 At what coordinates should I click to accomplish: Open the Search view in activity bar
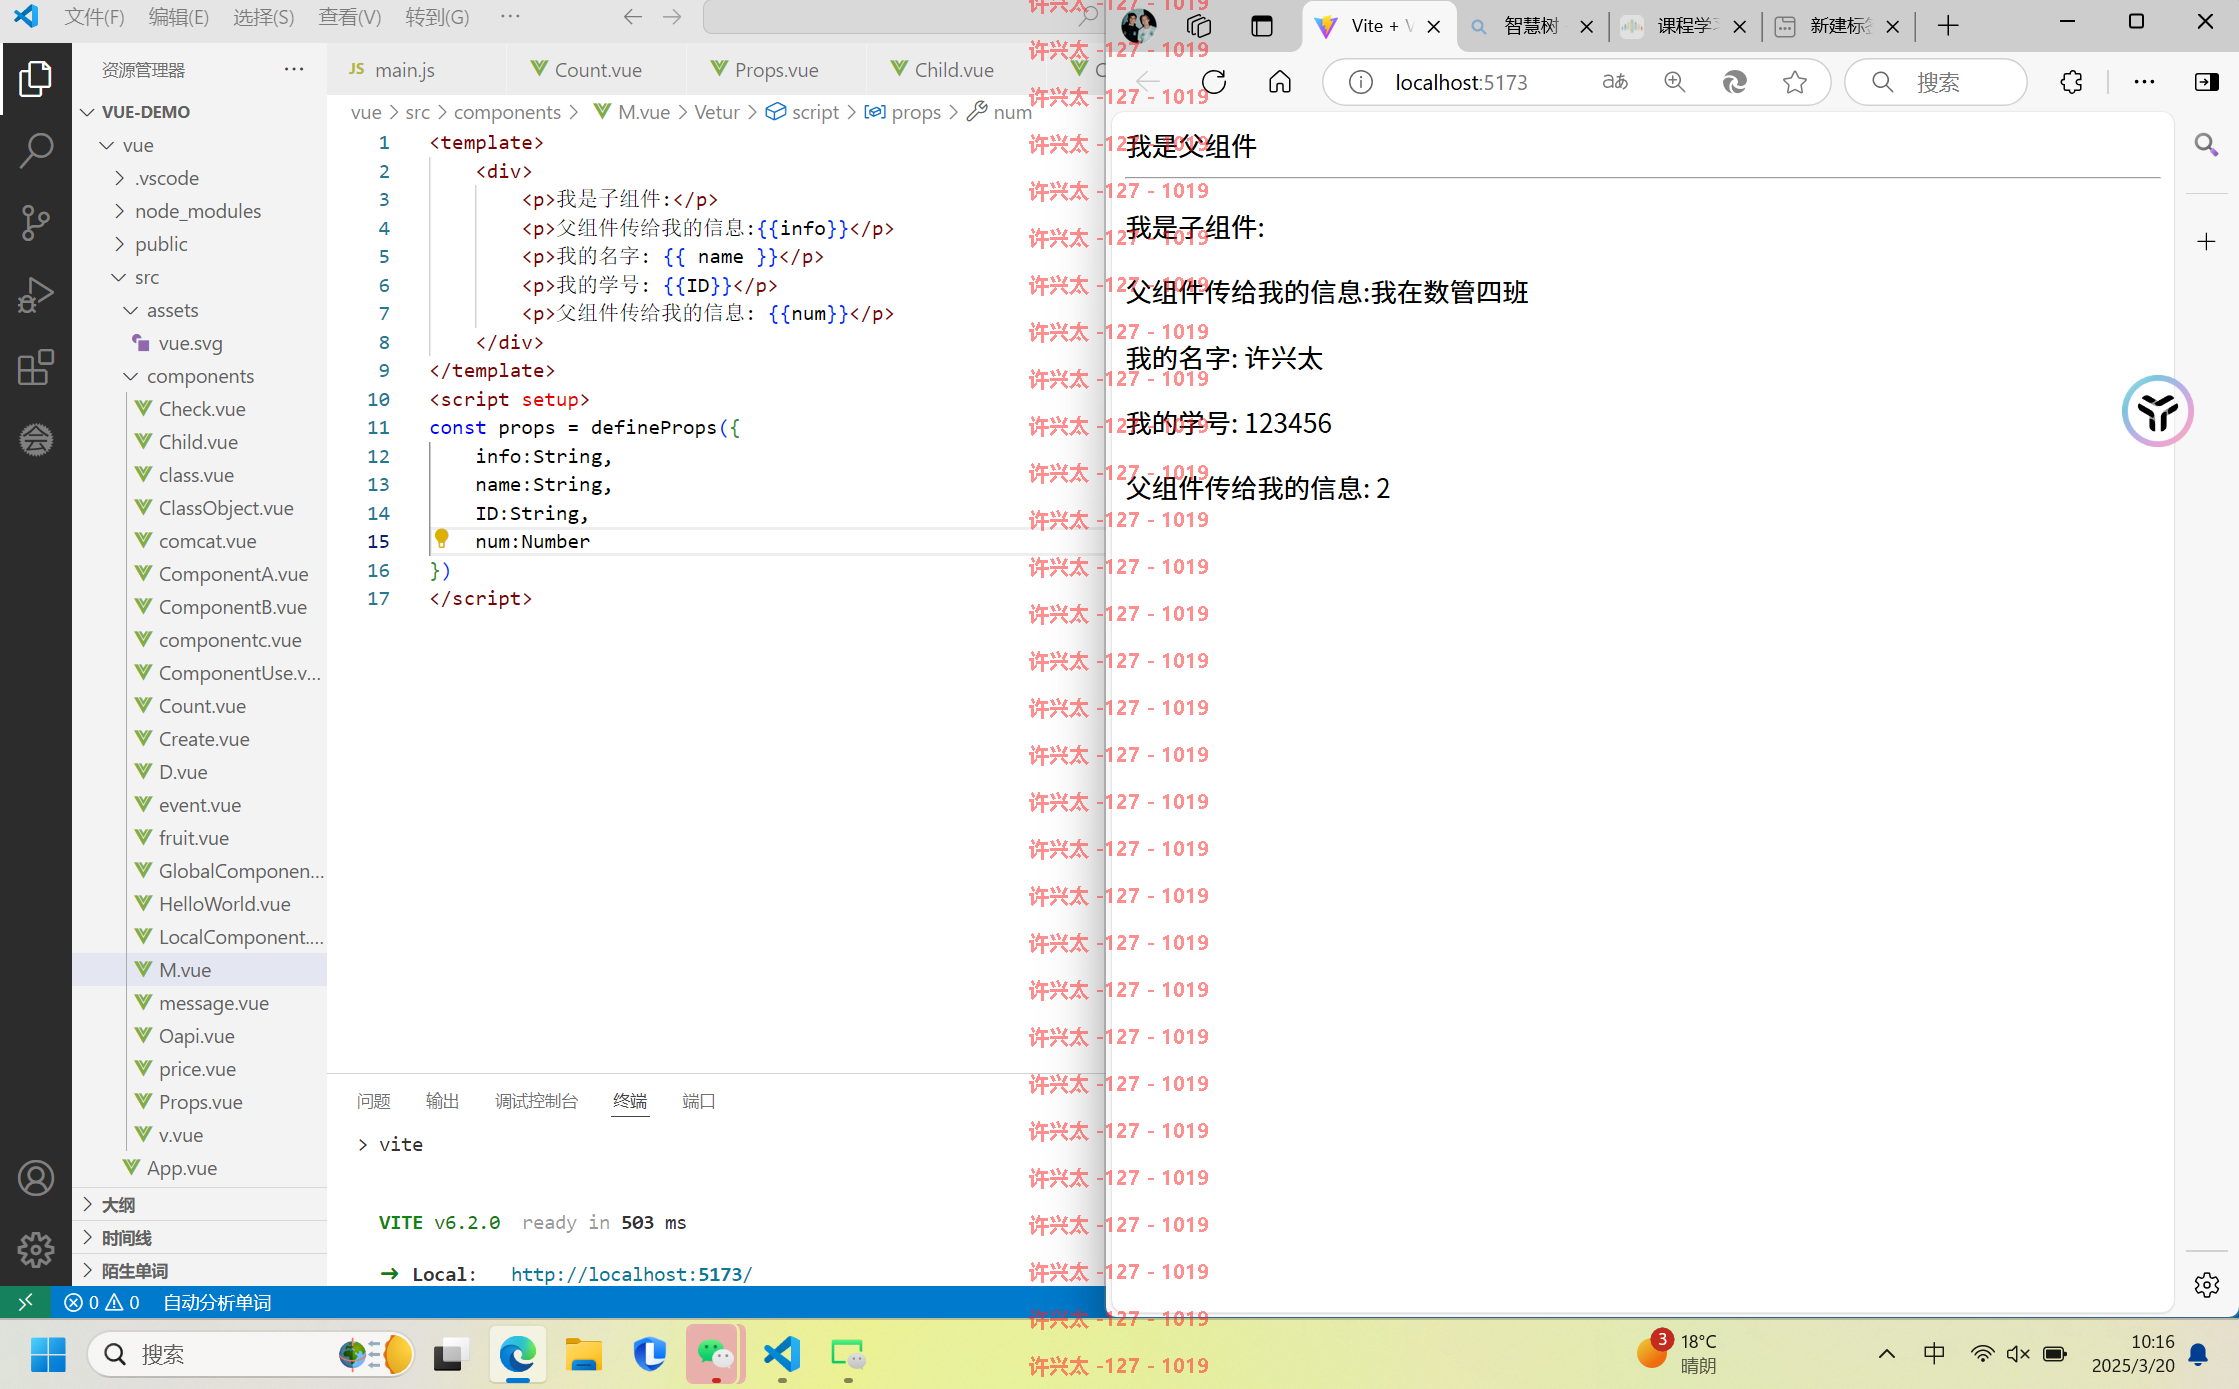click(35, 151)
